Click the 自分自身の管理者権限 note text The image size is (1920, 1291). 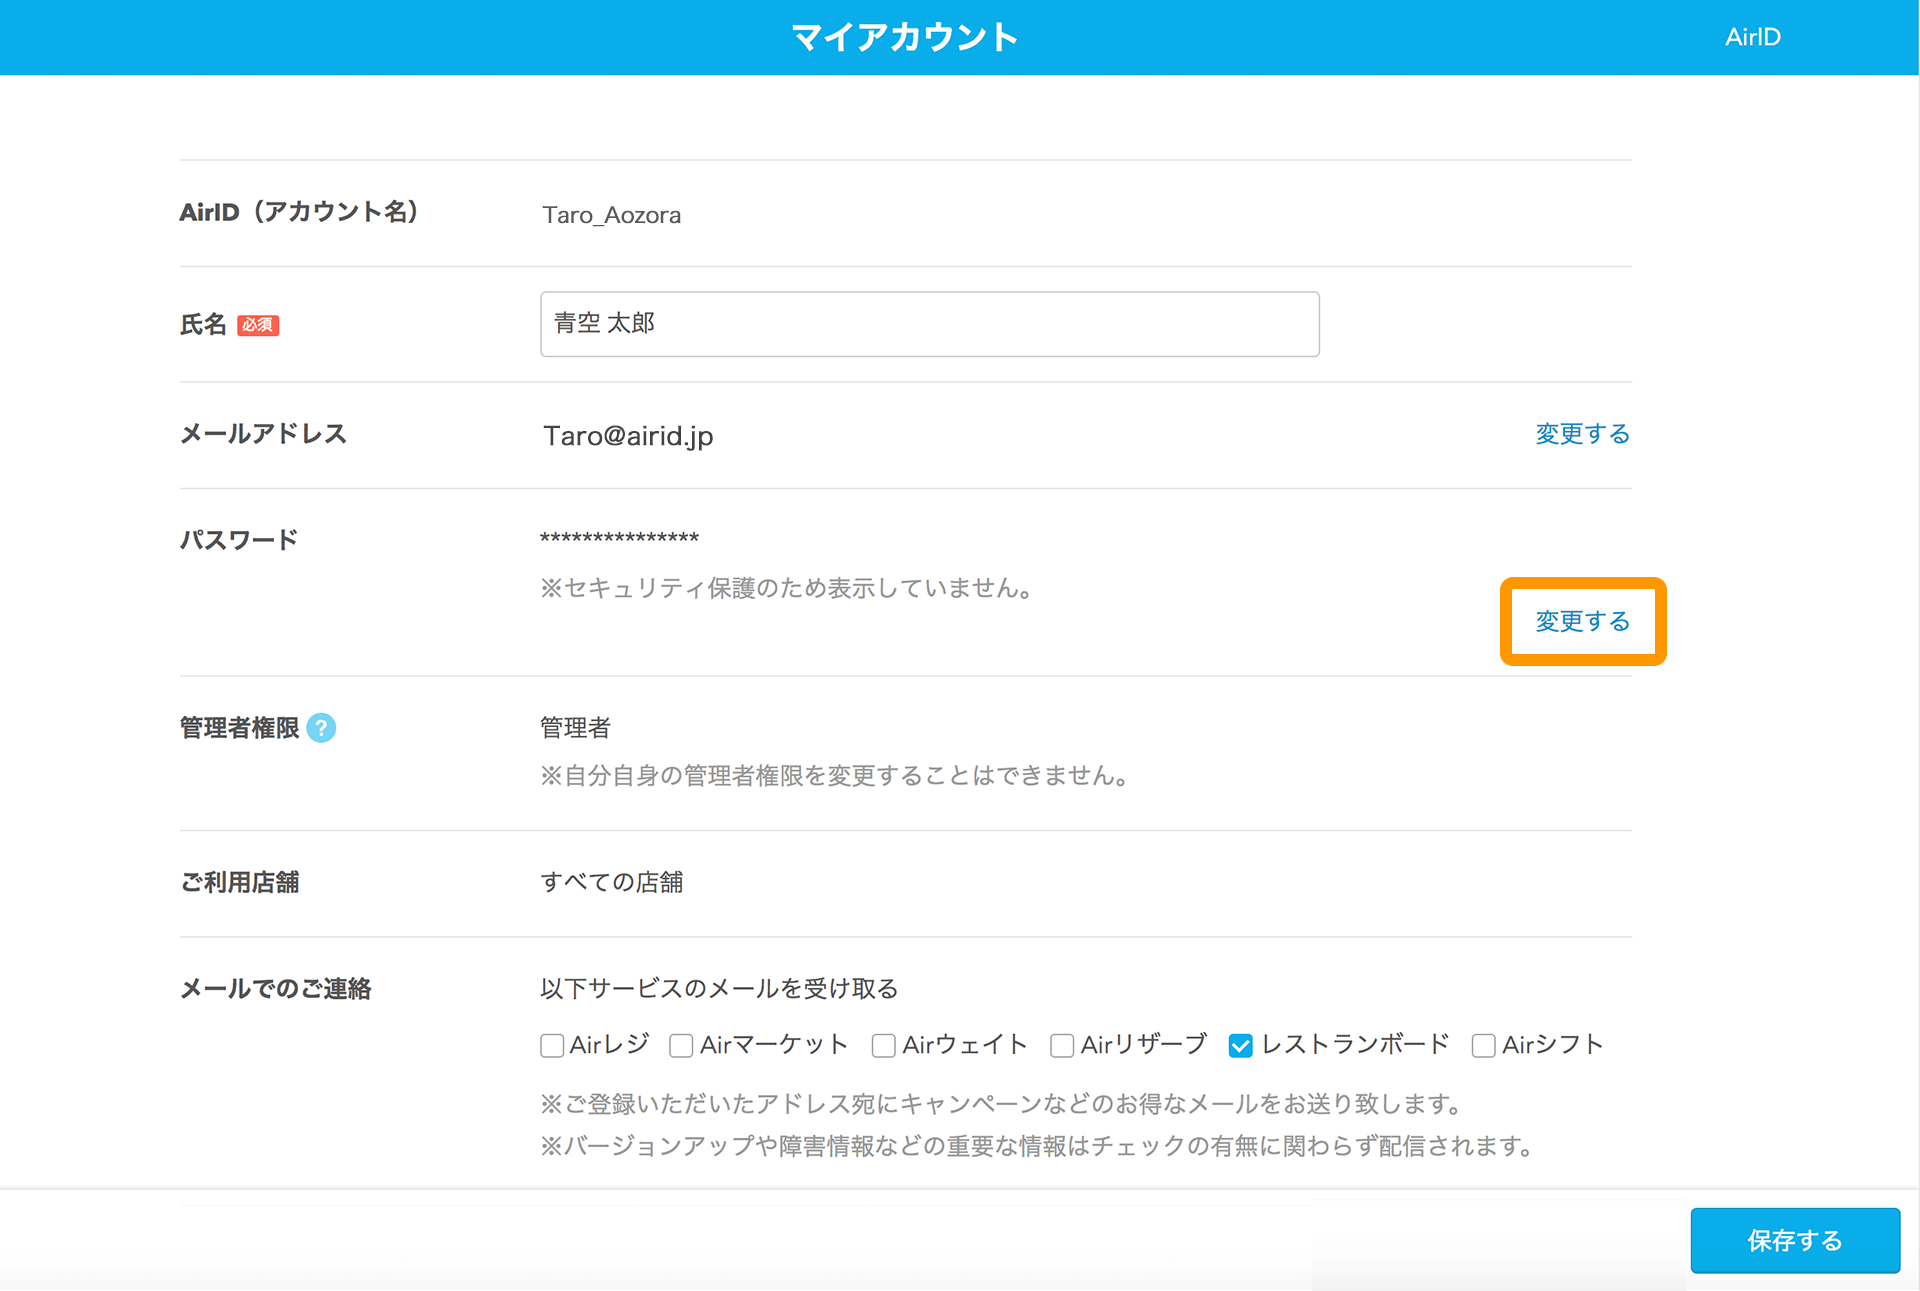click(x=835, y=776)
